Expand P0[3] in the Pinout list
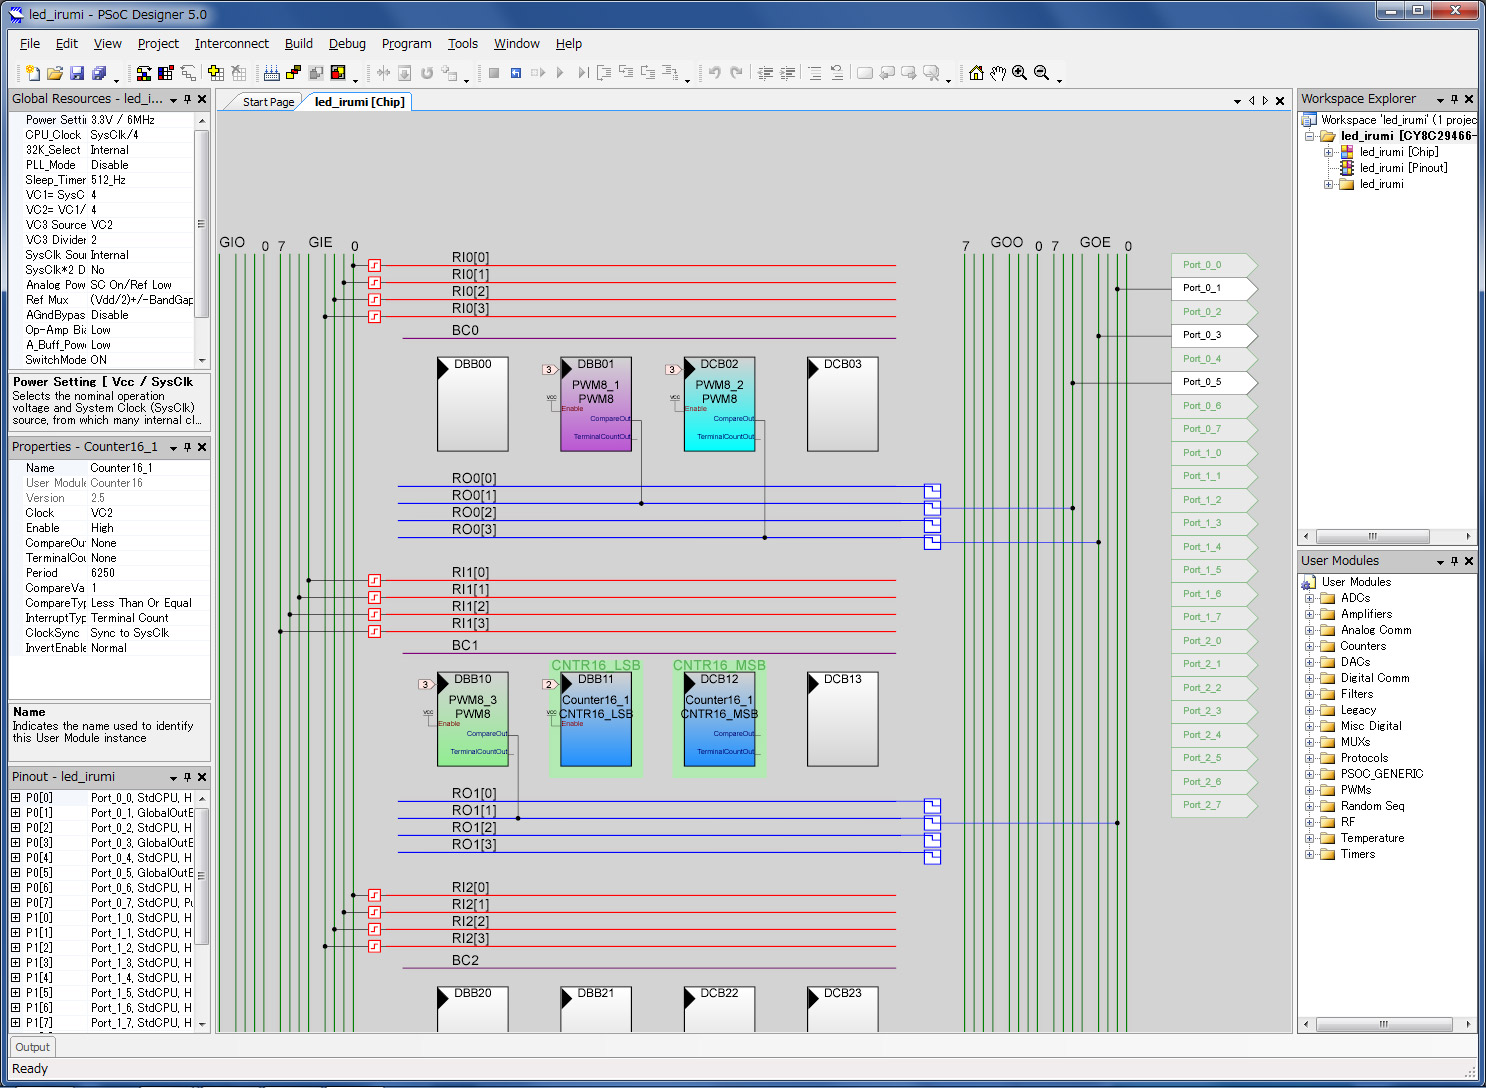 (x=16, y=843)
